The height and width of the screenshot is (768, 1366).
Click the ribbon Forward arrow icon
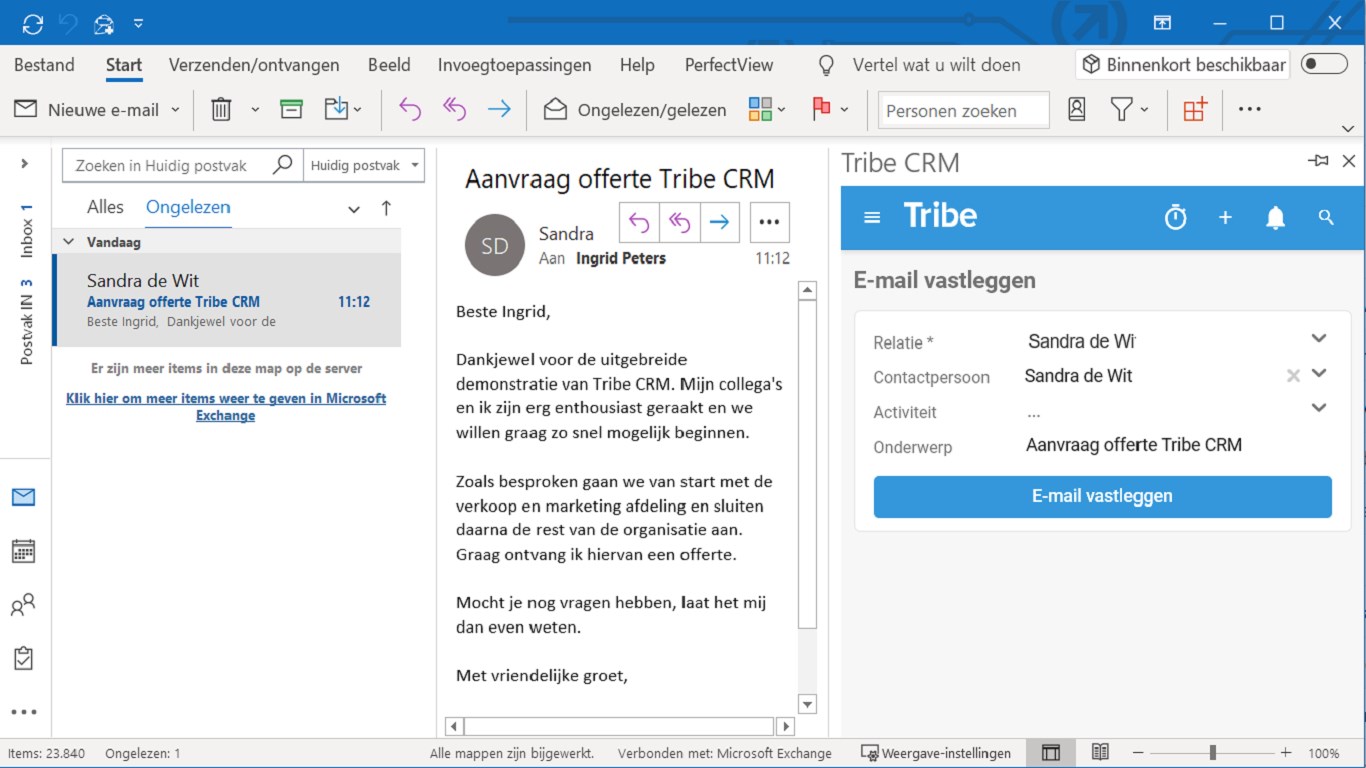(x=499, y=110)
